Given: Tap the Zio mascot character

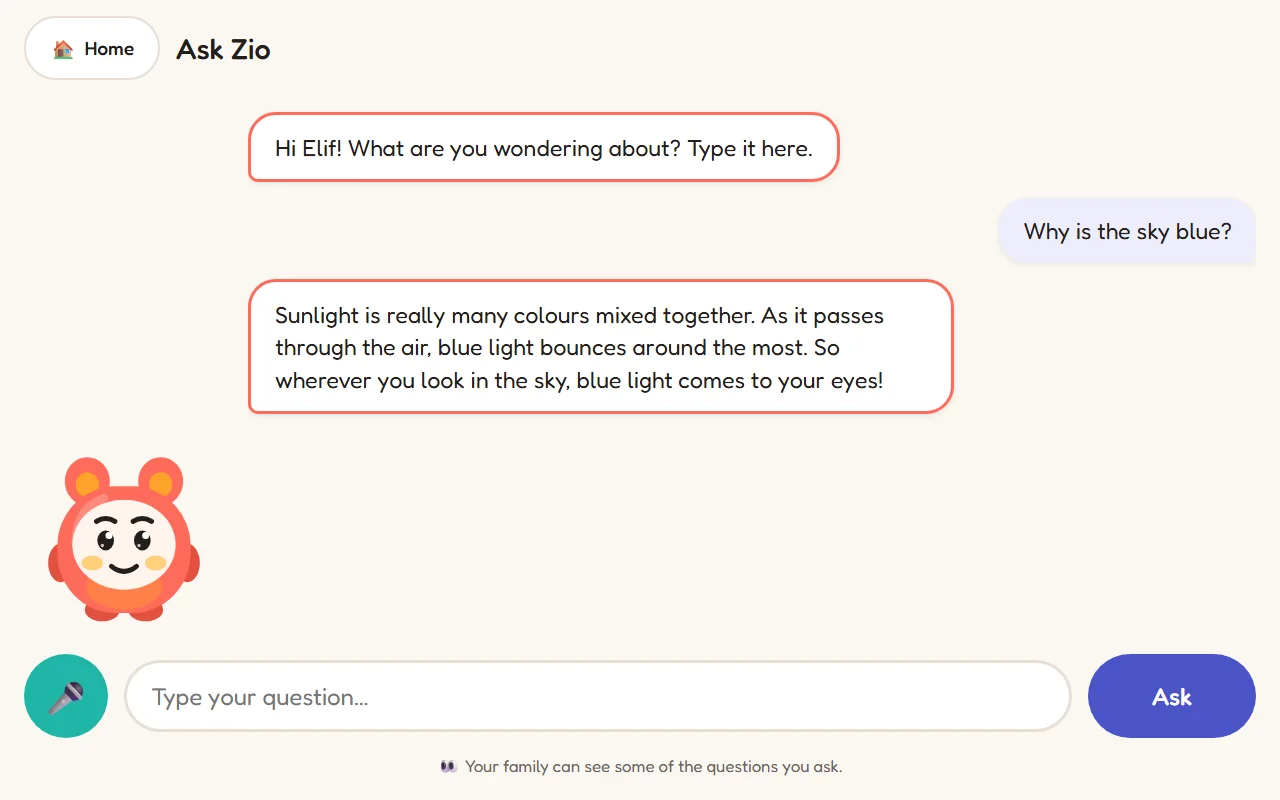Looking at the screenshot, I should pyautogui.click(x=124, y=538).
